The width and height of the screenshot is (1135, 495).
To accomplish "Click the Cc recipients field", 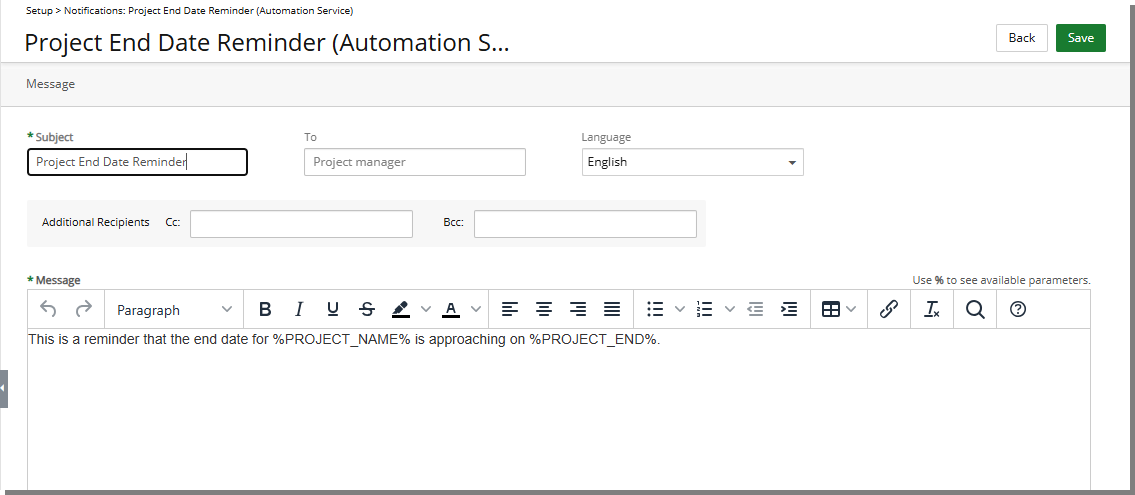I will [x=301, y=224].
